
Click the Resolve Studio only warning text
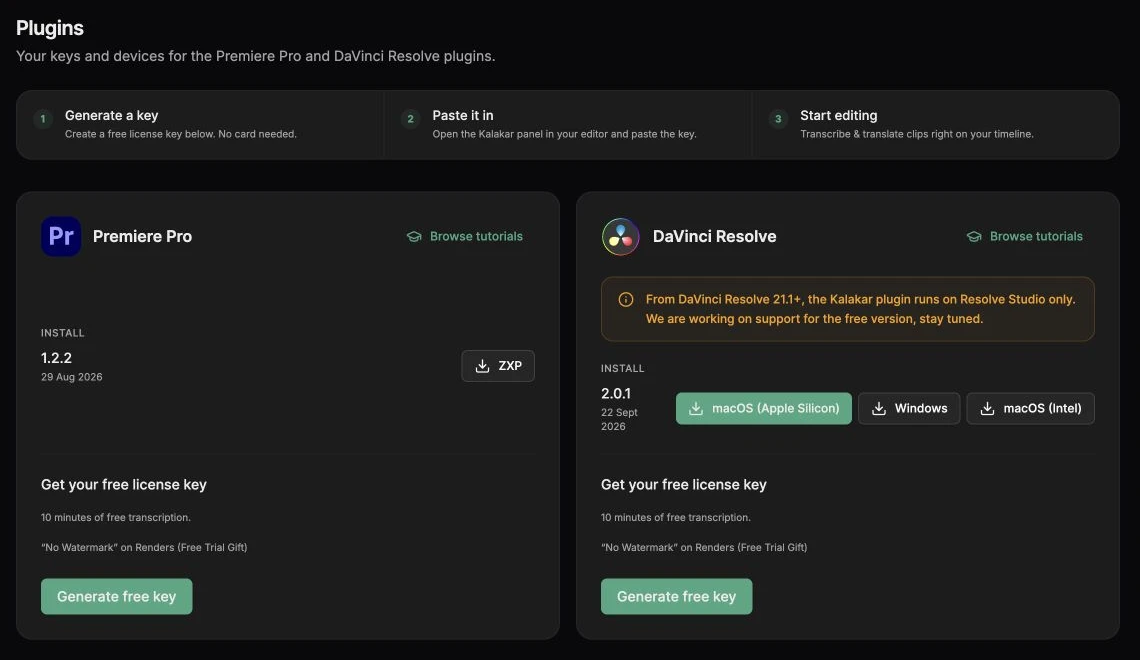(x=860, y=309)
